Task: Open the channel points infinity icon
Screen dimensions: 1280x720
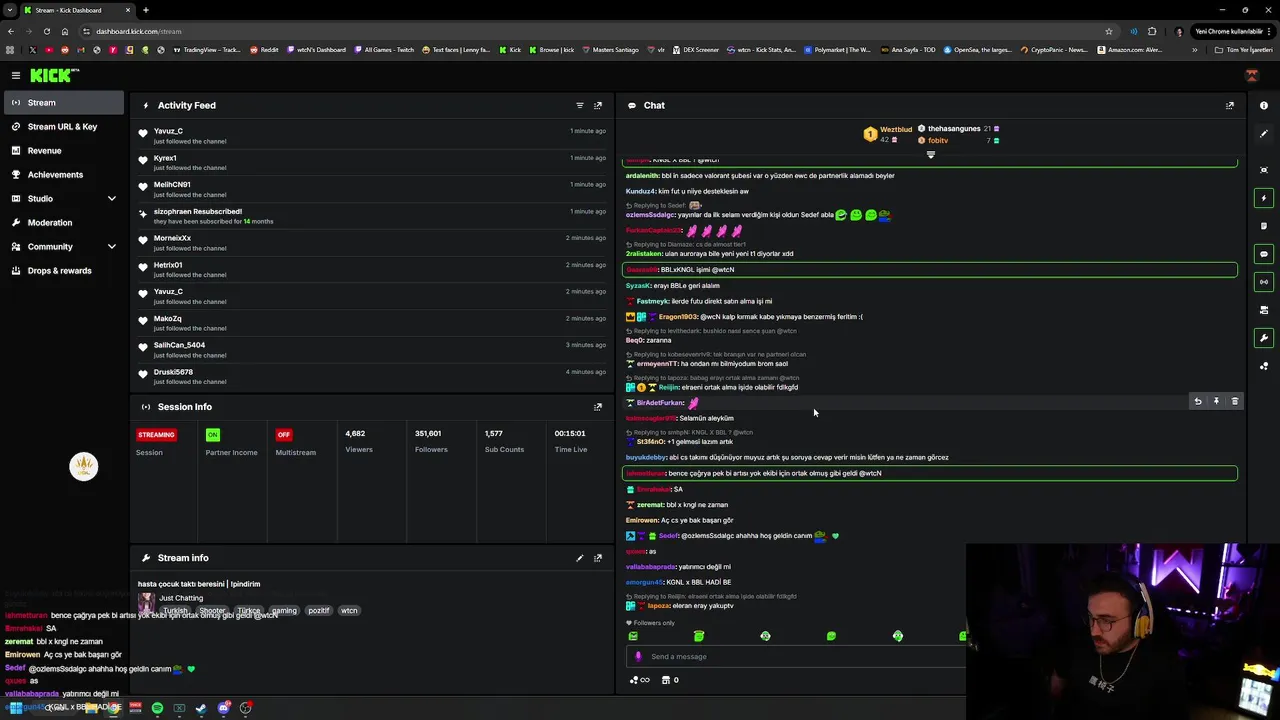Action: (639, 680)
